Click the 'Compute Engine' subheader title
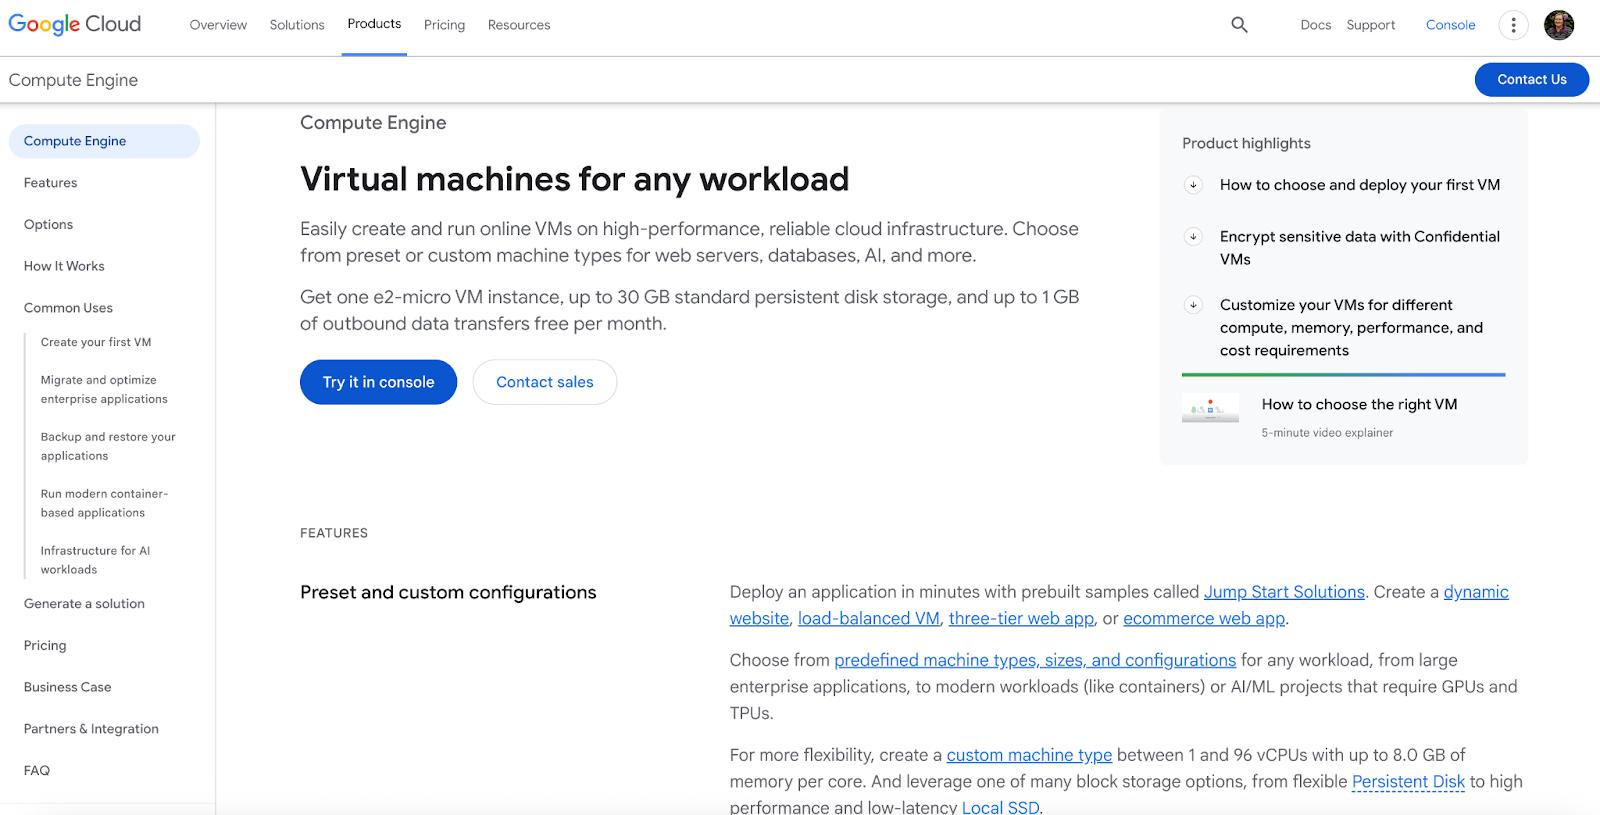Viewport: 1600px width, 815px height. [x=73, y=80]
